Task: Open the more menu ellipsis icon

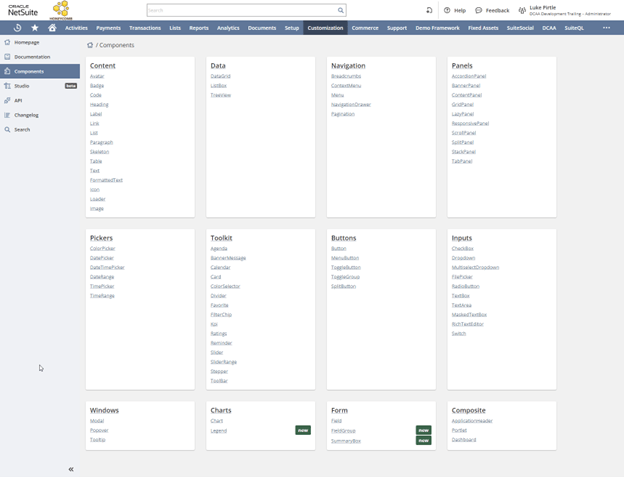Action: (606, 28)
